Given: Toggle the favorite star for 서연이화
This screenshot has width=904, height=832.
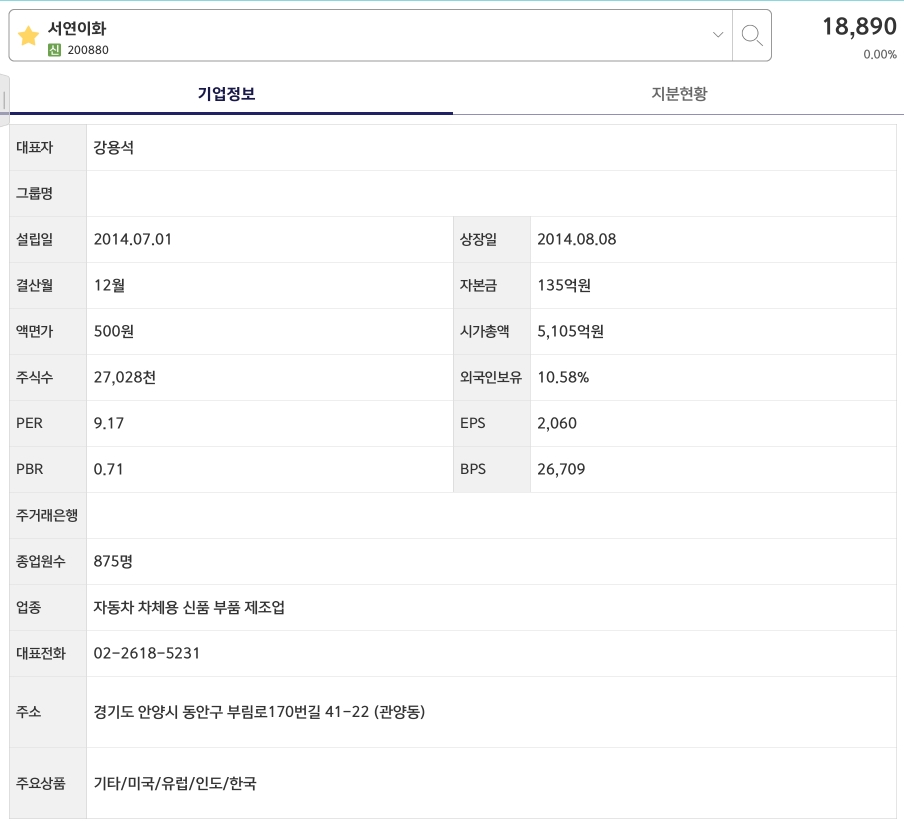Looking at the screenshot, I should coord(28,36).
